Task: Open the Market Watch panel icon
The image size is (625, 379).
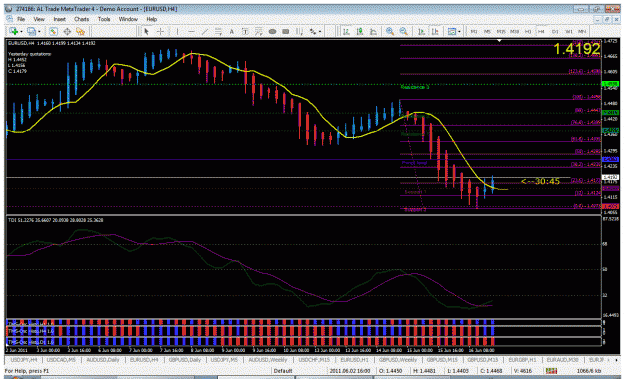Action: point(53,31)
